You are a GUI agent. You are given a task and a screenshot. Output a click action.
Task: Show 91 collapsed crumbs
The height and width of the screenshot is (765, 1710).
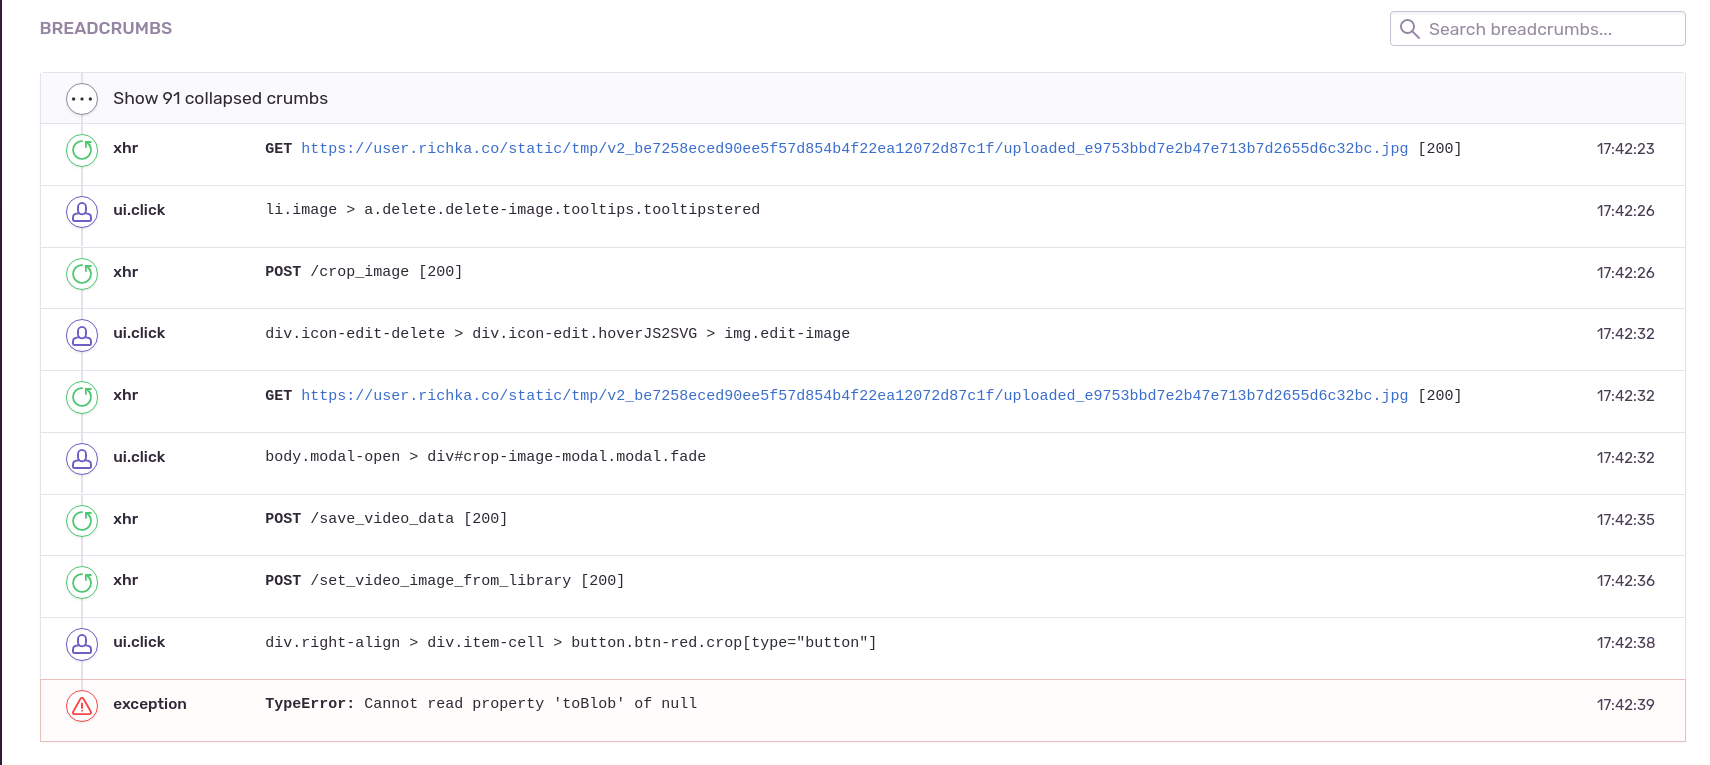tap(220, 98)
